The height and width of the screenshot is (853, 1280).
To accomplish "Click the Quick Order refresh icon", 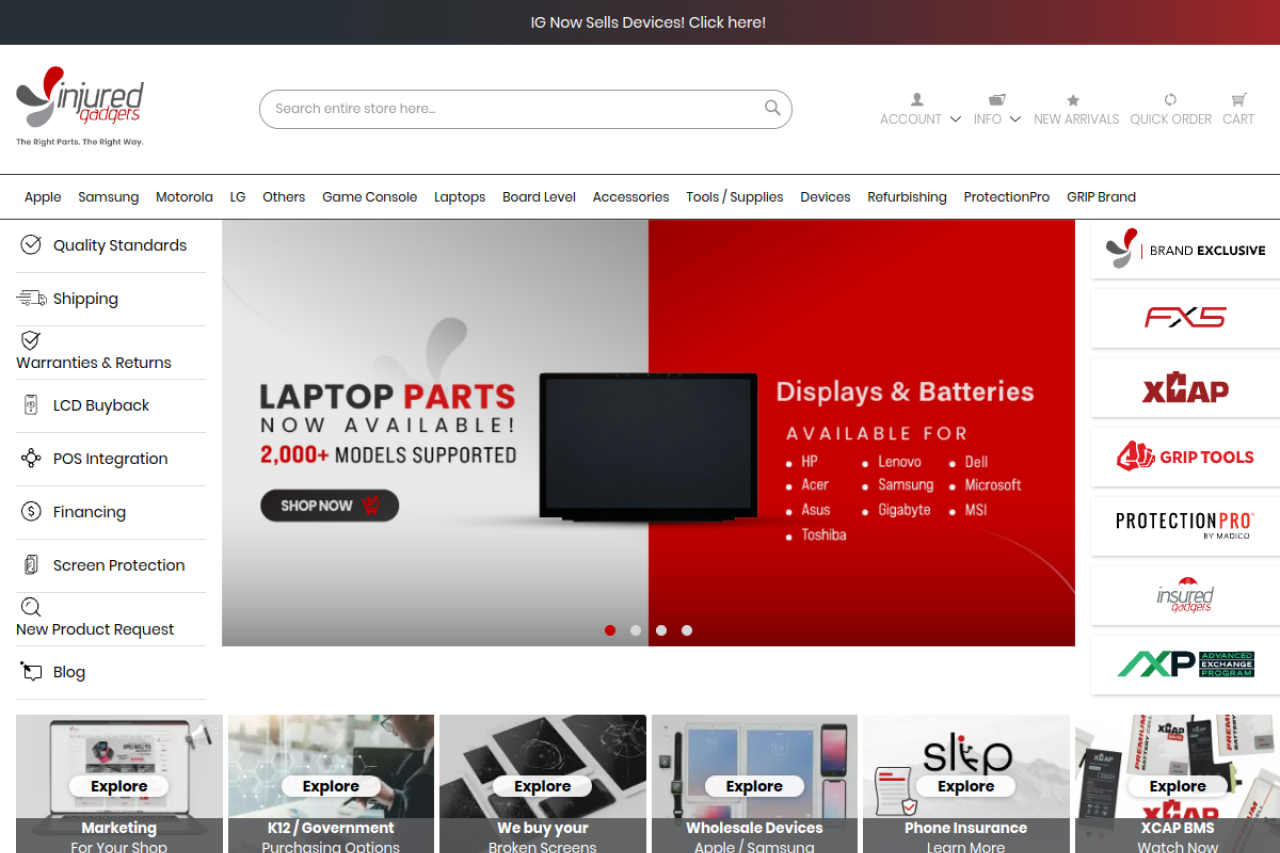I will (x=1170, y=100).
